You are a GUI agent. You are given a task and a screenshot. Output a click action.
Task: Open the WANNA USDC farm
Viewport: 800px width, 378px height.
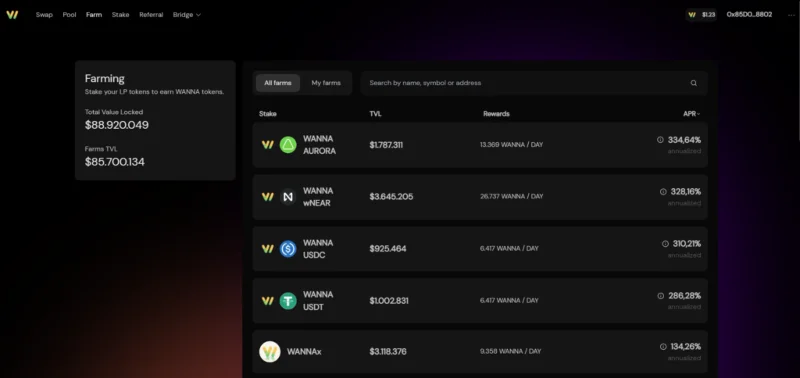[x=480, y=249]
